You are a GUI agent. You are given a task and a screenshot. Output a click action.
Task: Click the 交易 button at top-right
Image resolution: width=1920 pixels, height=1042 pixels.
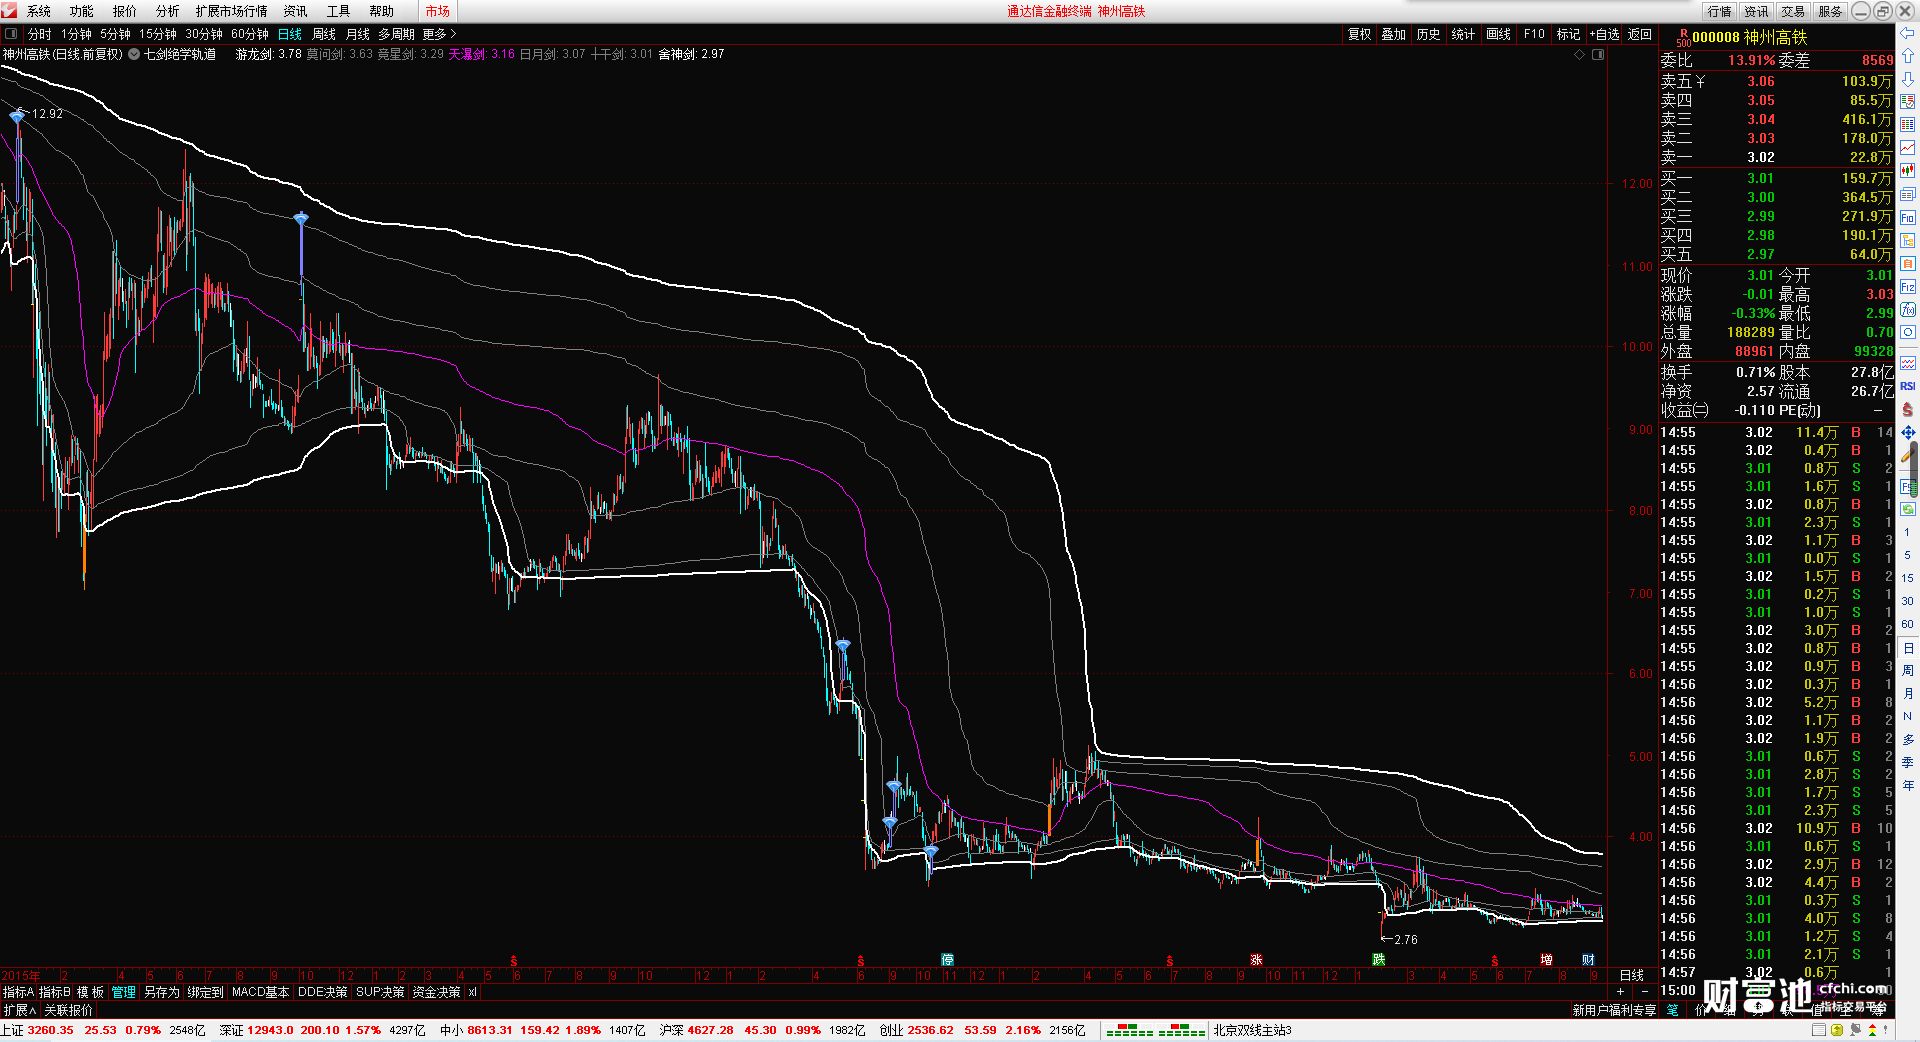click(x=1794, y=11)
